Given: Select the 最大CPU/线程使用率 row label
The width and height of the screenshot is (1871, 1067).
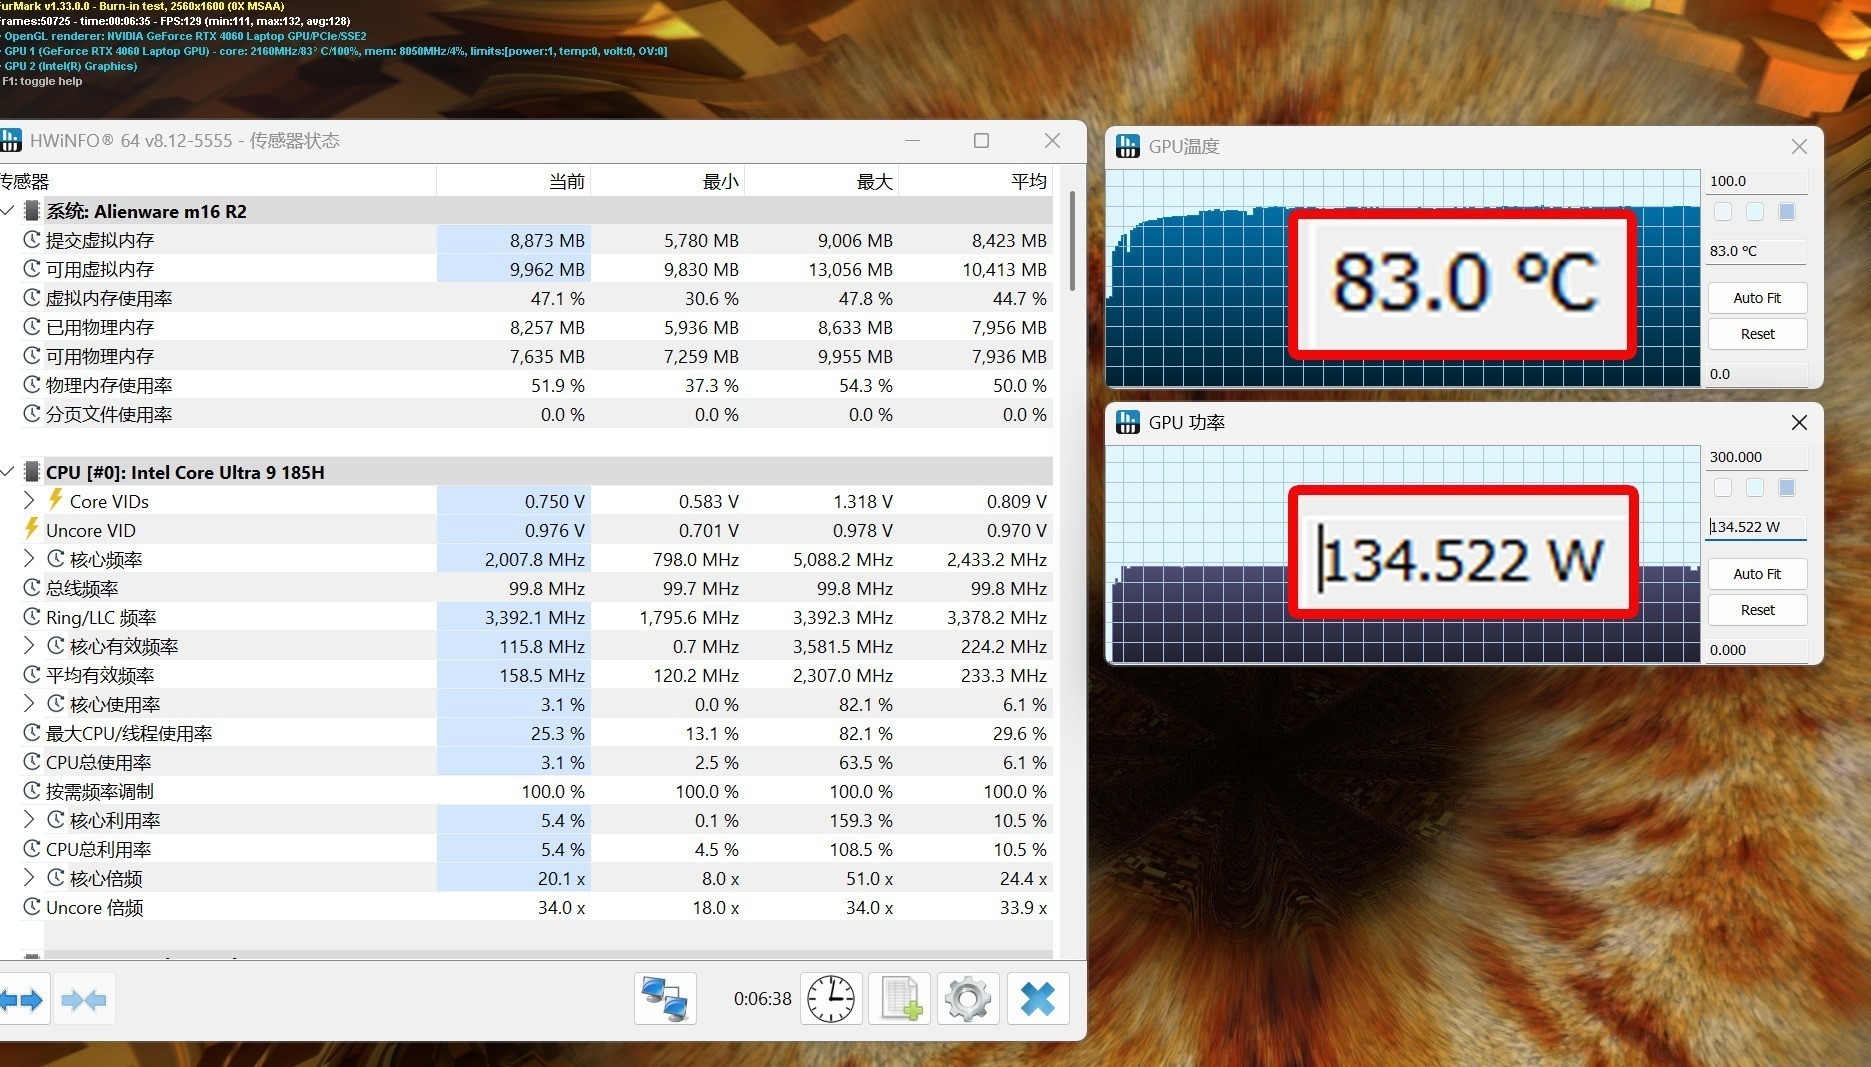Looking at the screenshot, I should (129, 733).
